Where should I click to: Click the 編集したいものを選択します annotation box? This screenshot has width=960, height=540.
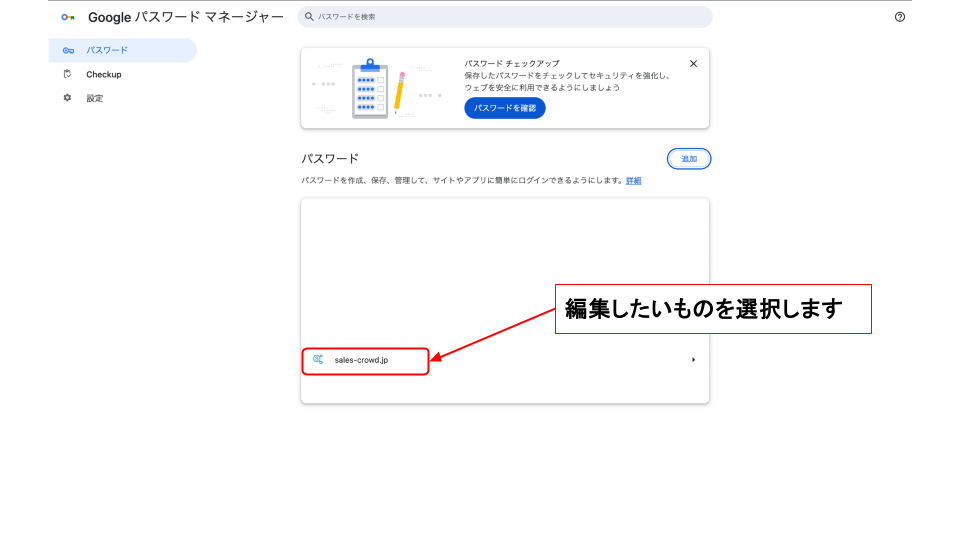pos(713,309)
